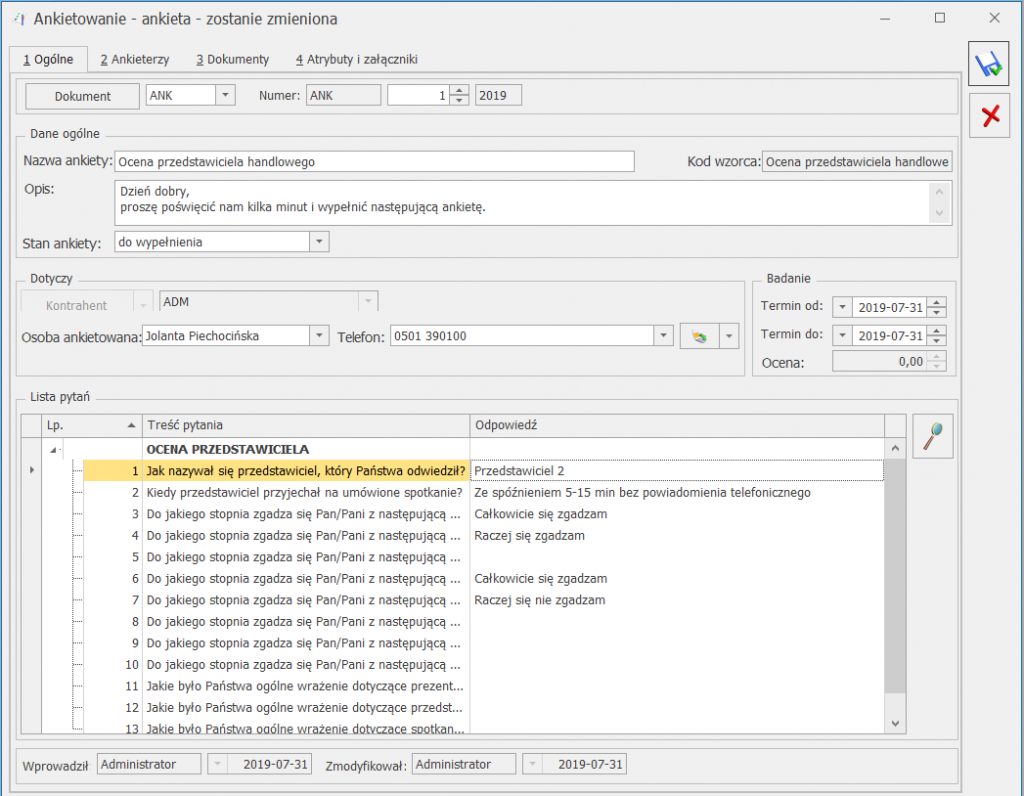Increase the document number with up arrow
The image size is (1024, 796).
click(x=460, y=90)
